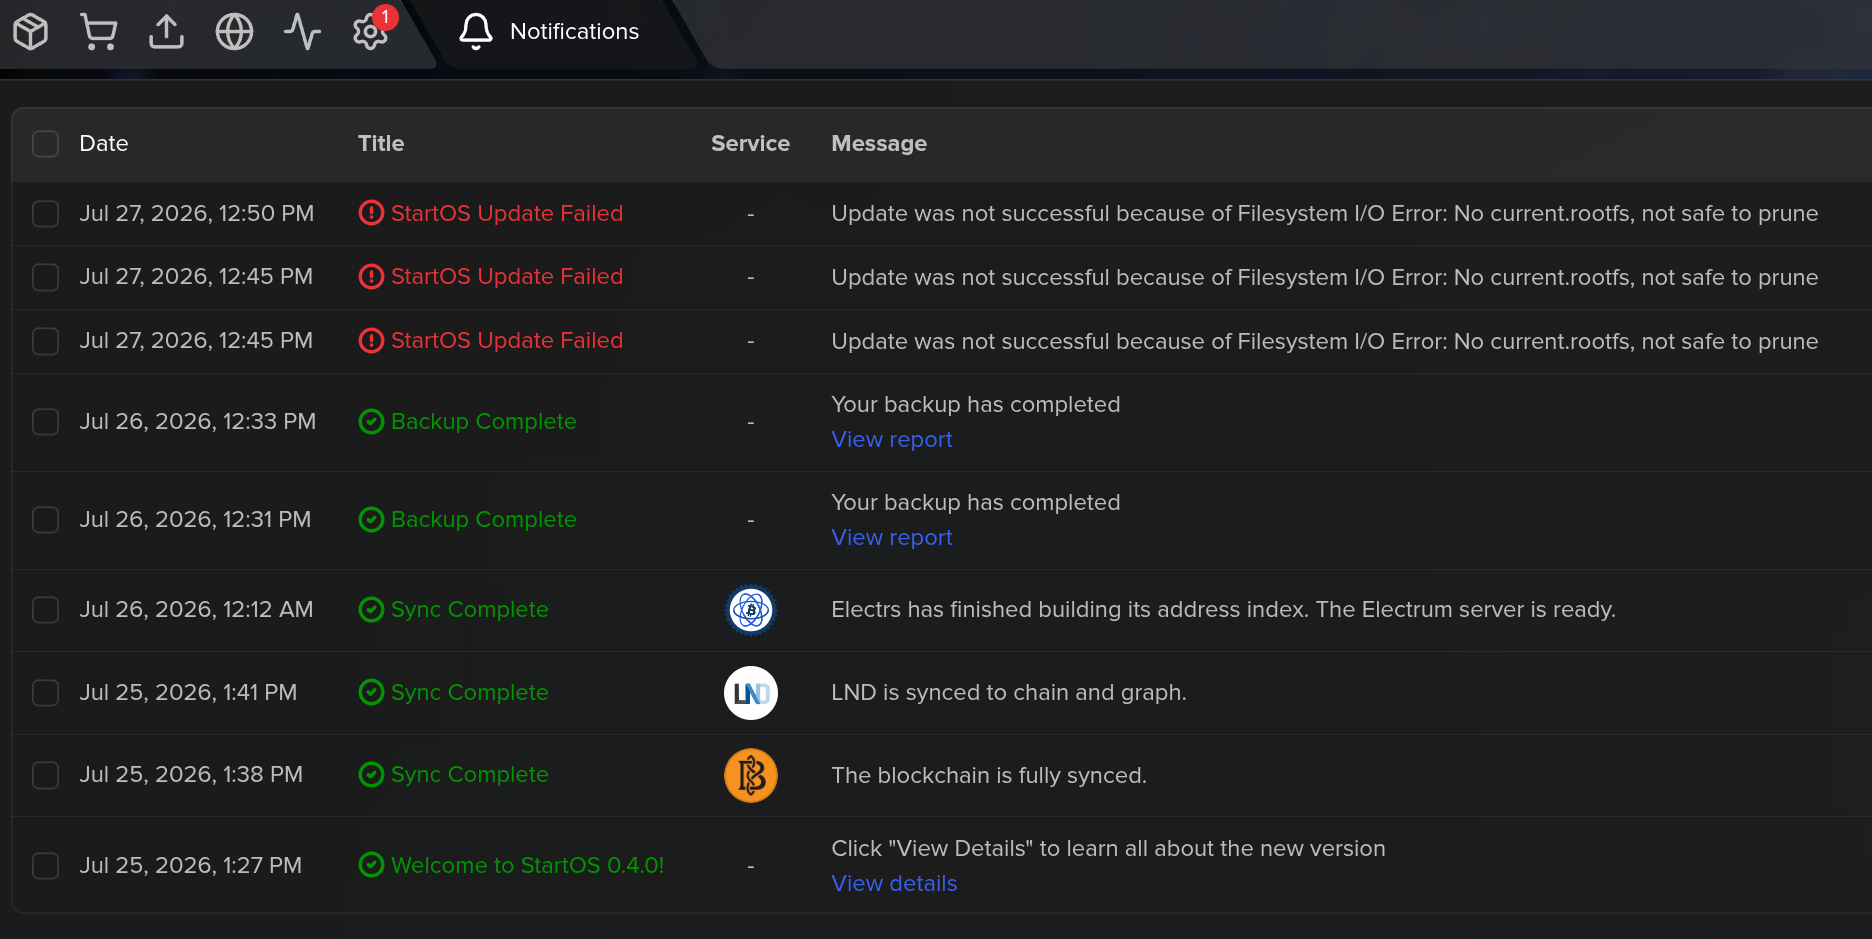Viewport: 1872px width, 939px height.
Task: Click the Electrs service icon
Action: point(751,610)
